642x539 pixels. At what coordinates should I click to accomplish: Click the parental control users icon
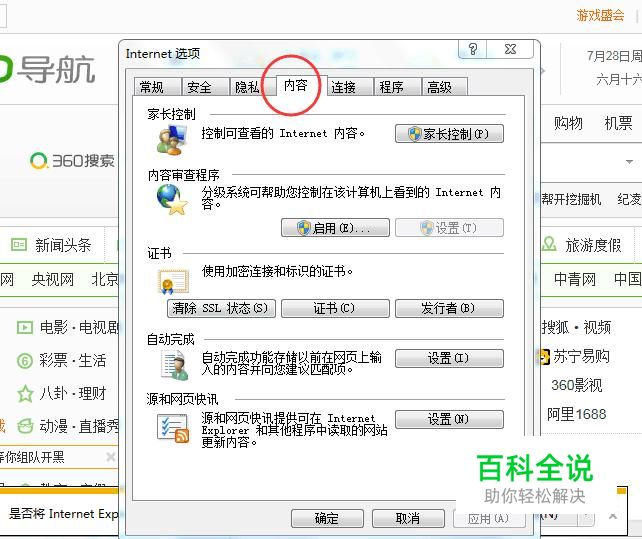coord(172,140)
